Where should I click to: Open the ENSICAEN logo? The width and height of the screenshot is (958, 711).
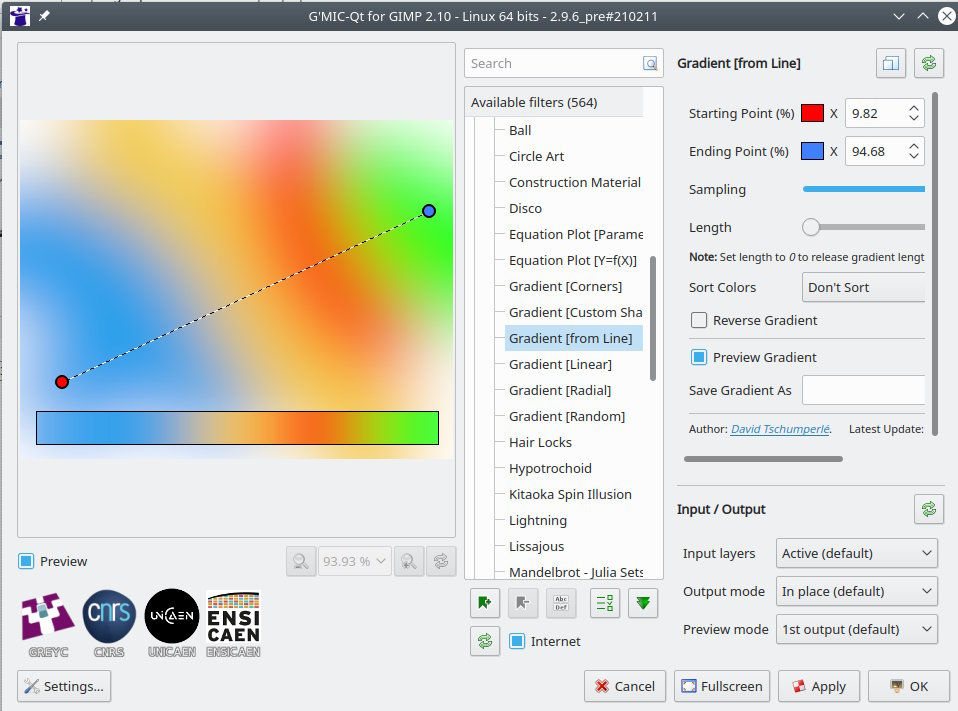(233, 624)
